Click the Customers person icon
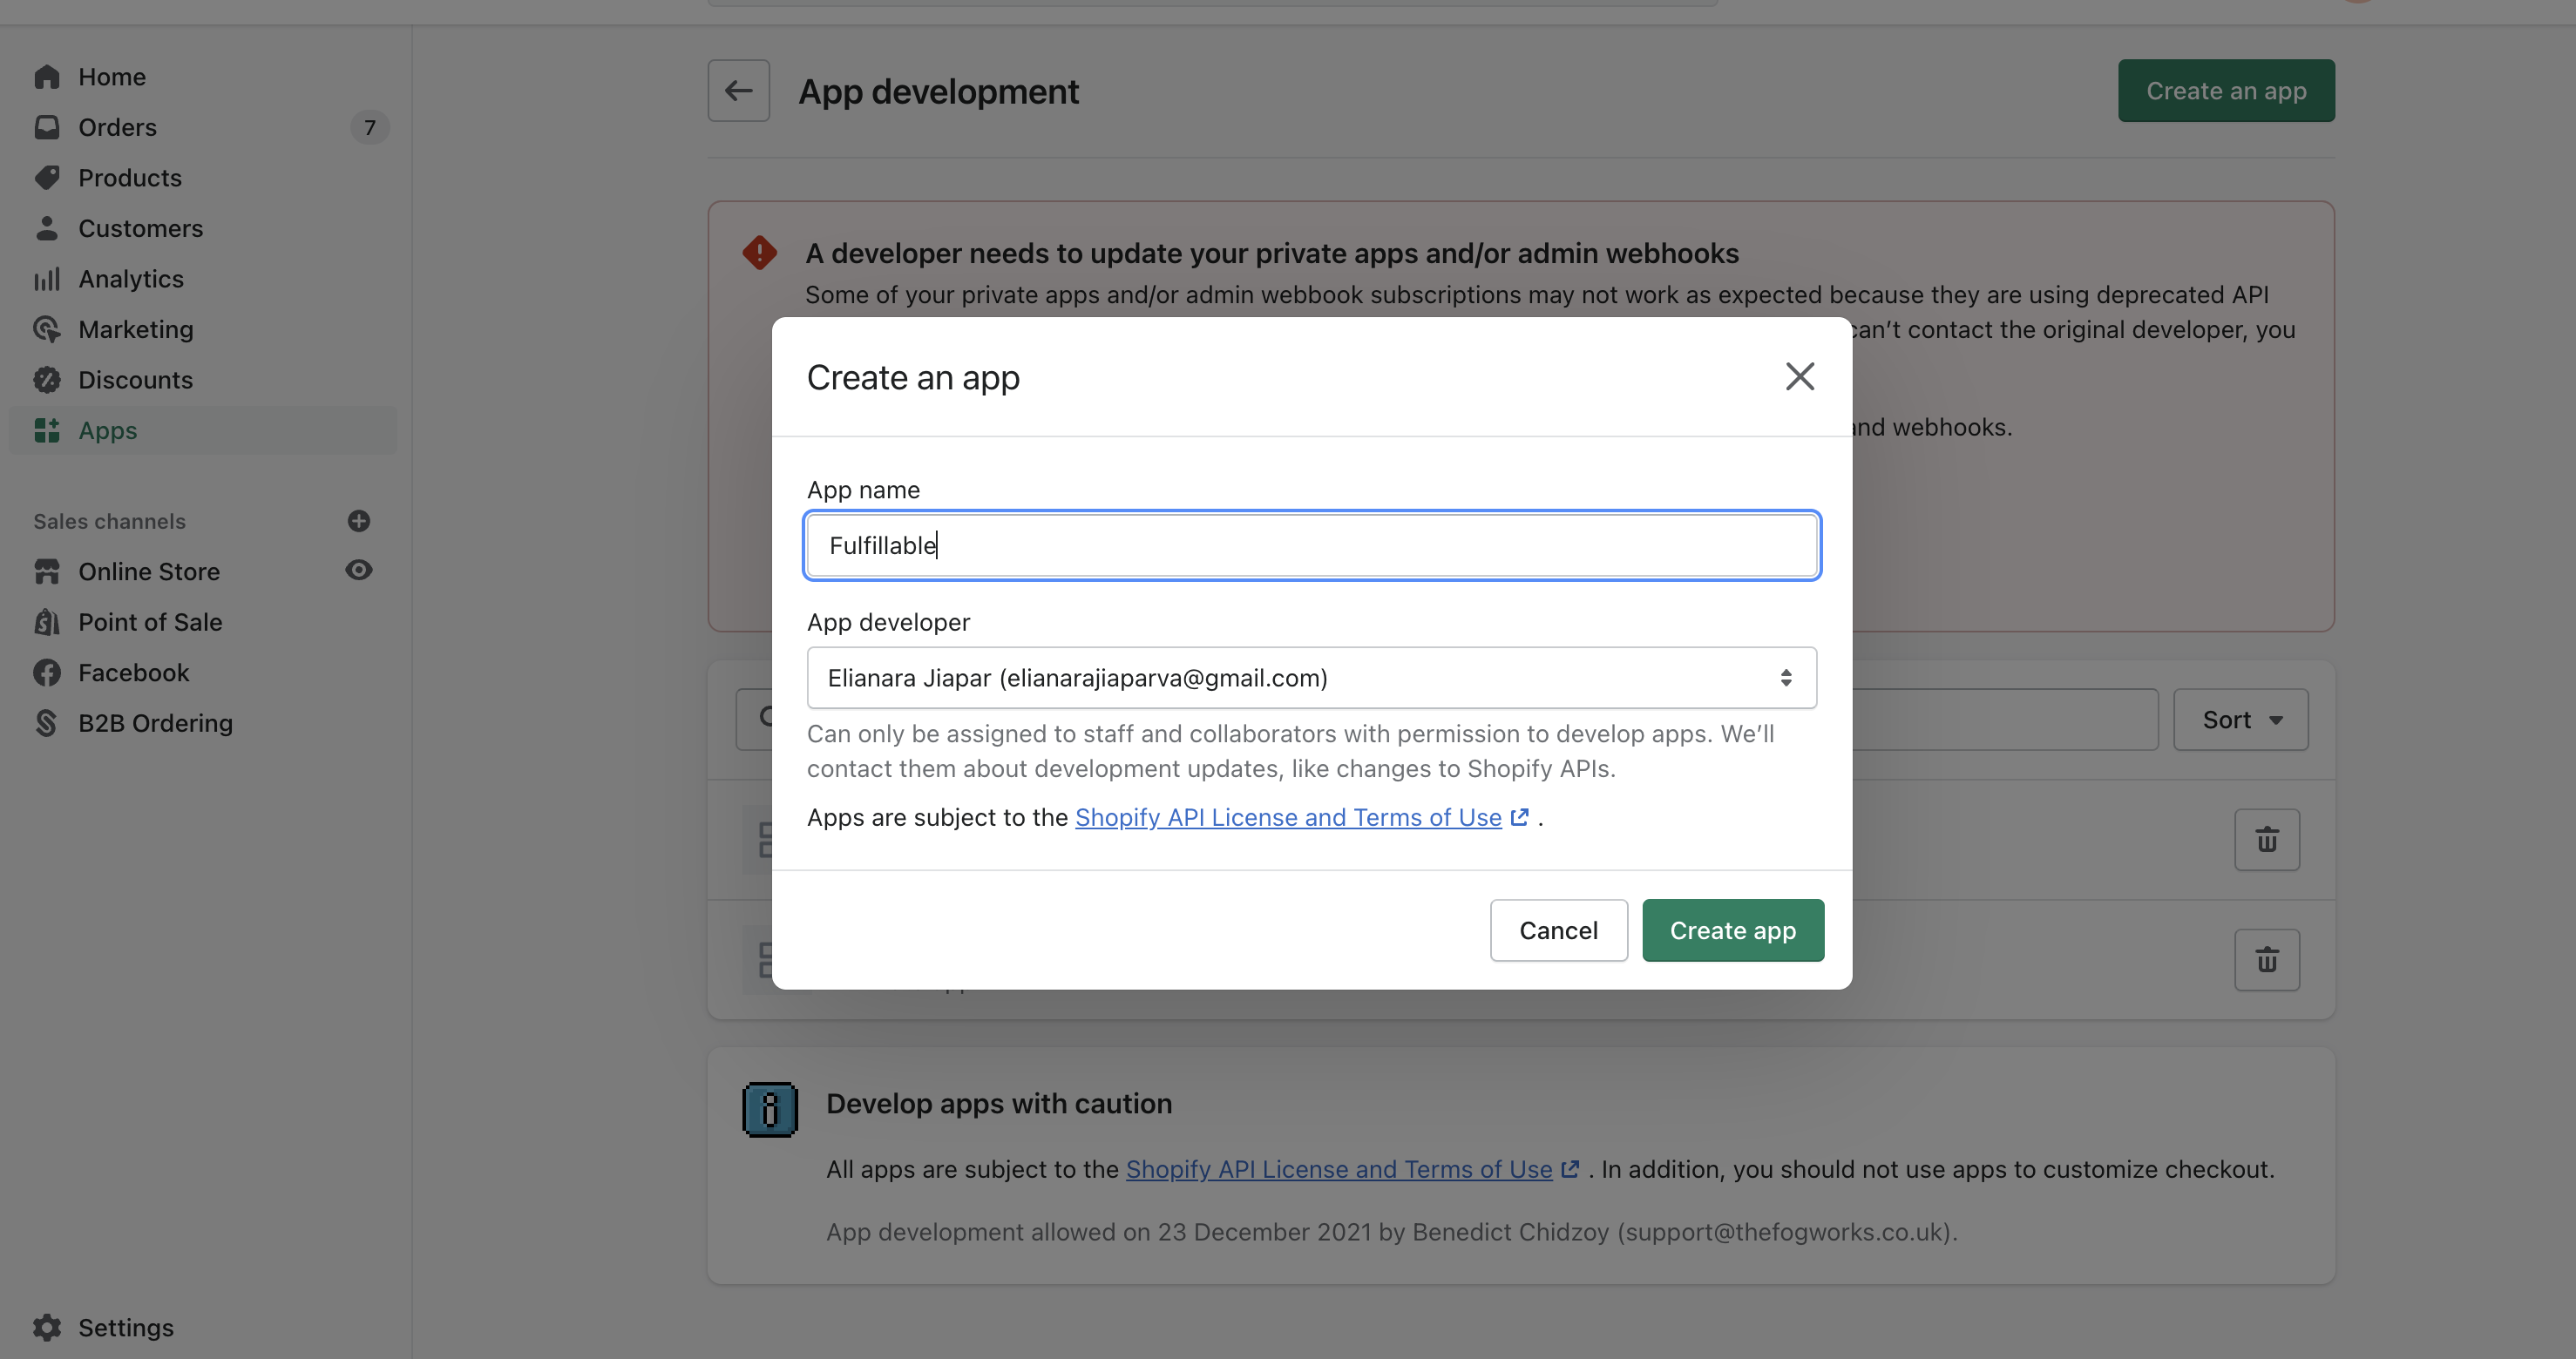The image size is (2576, 1359). click(46, 228)
